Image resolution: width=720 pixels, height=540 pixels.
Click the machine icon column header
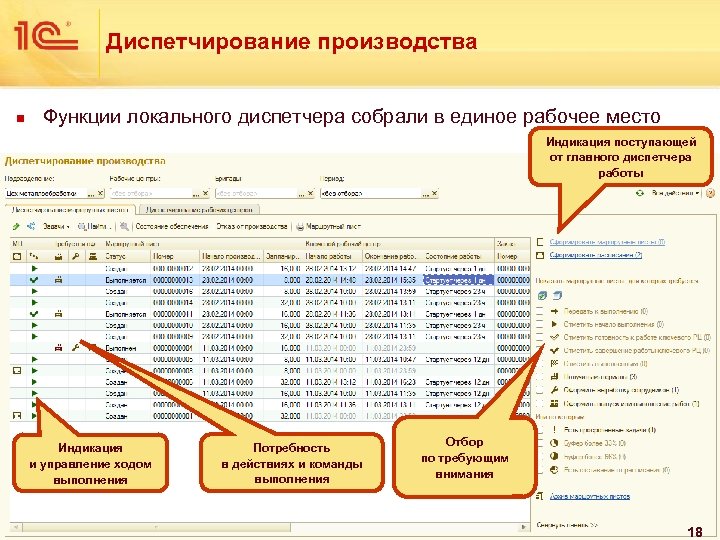58,256
